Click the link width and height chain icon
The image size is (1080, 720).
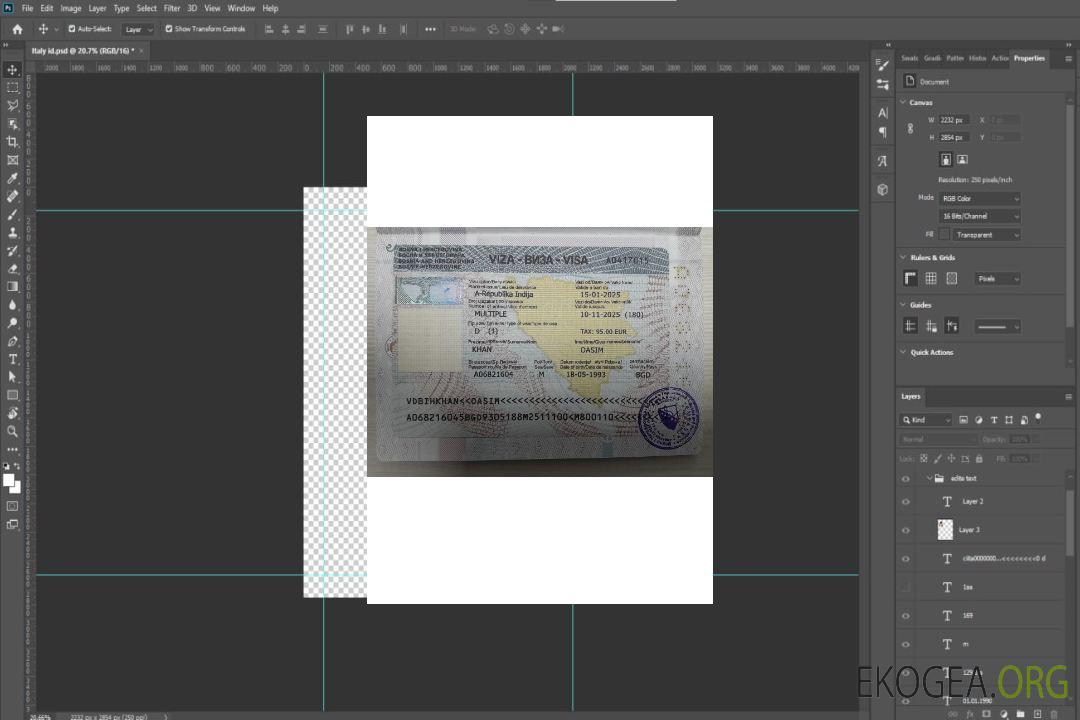pyautogui.click(x=910, y=129)
